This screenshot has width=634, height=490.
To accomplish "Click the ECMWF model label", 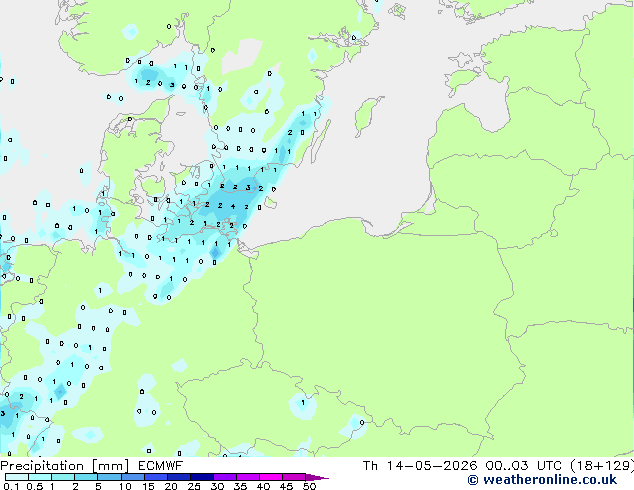I will [x=161, y=466].
